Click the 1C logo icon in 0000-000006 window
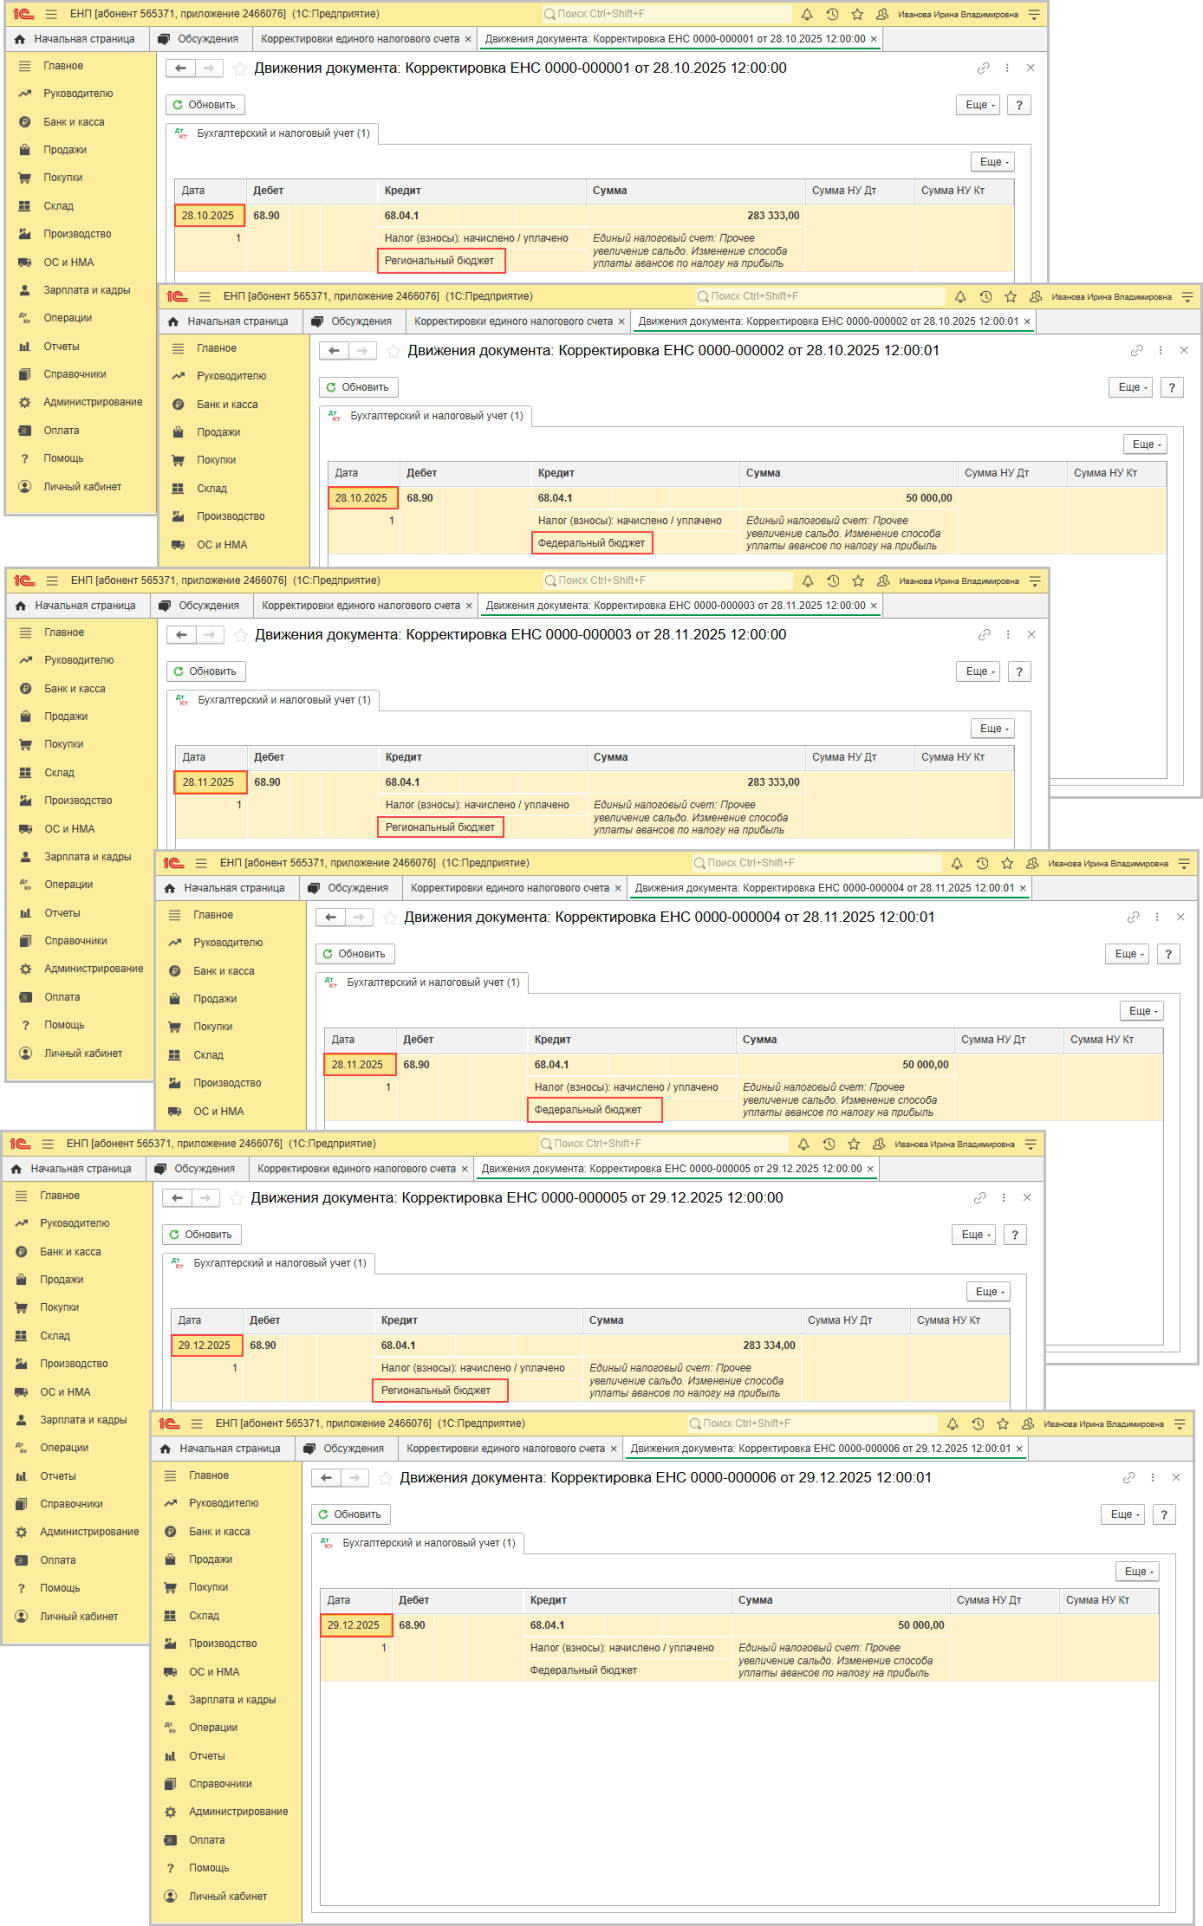 click(169, 1424)
